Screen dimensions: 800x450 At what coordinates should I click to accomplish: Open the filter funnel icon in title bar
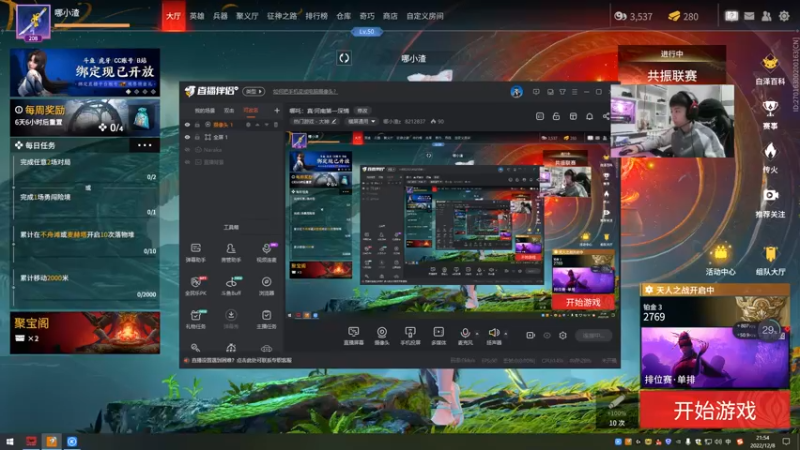tap(562, 92)
